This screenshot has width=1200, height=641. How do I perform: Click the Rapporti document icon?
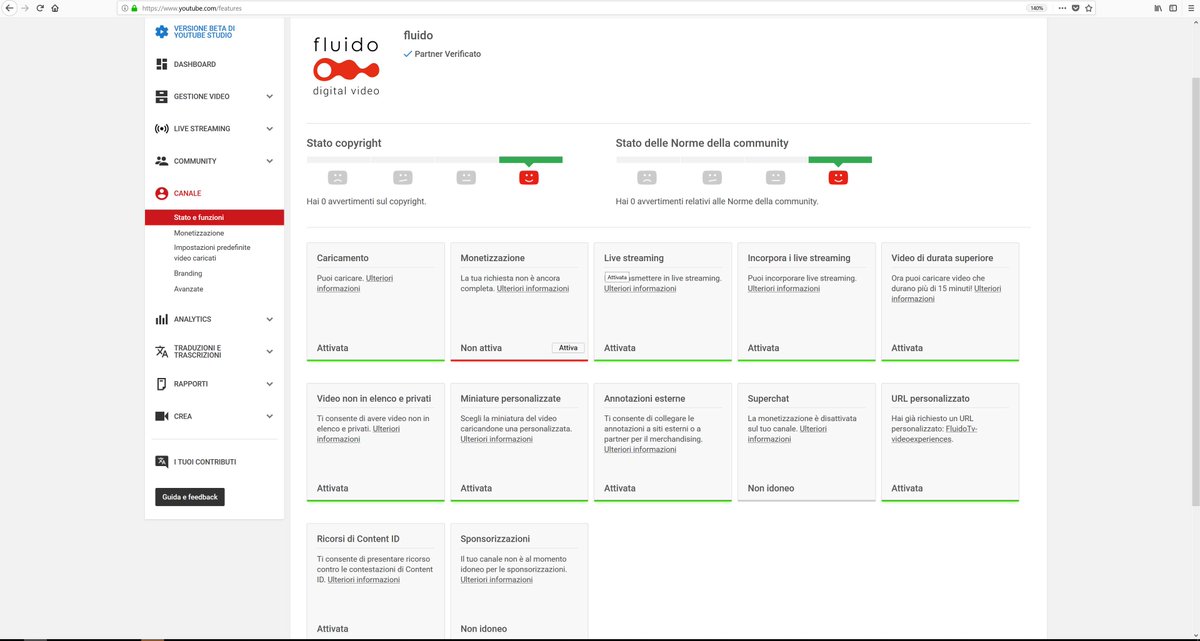pyautogui.click(x=161, y=384)
